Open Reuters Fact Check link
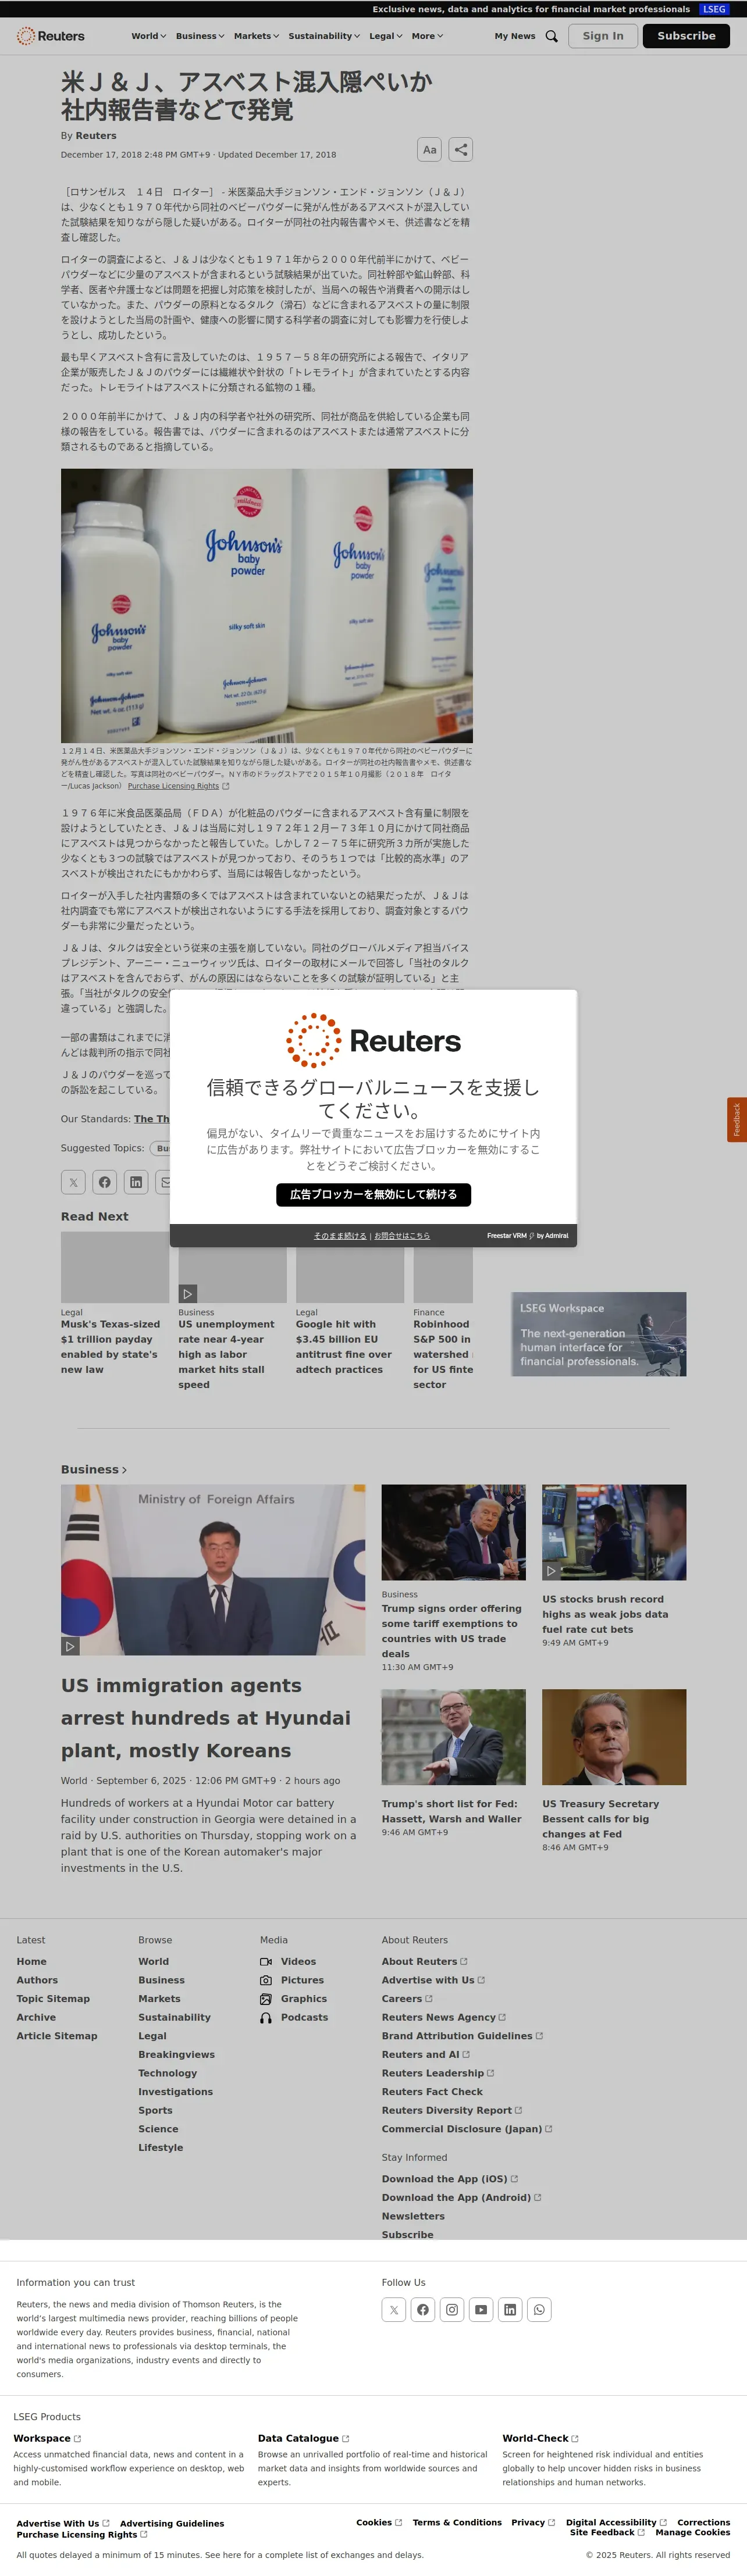Screen dimensions: 747x2576 [x=432, y=2092]
